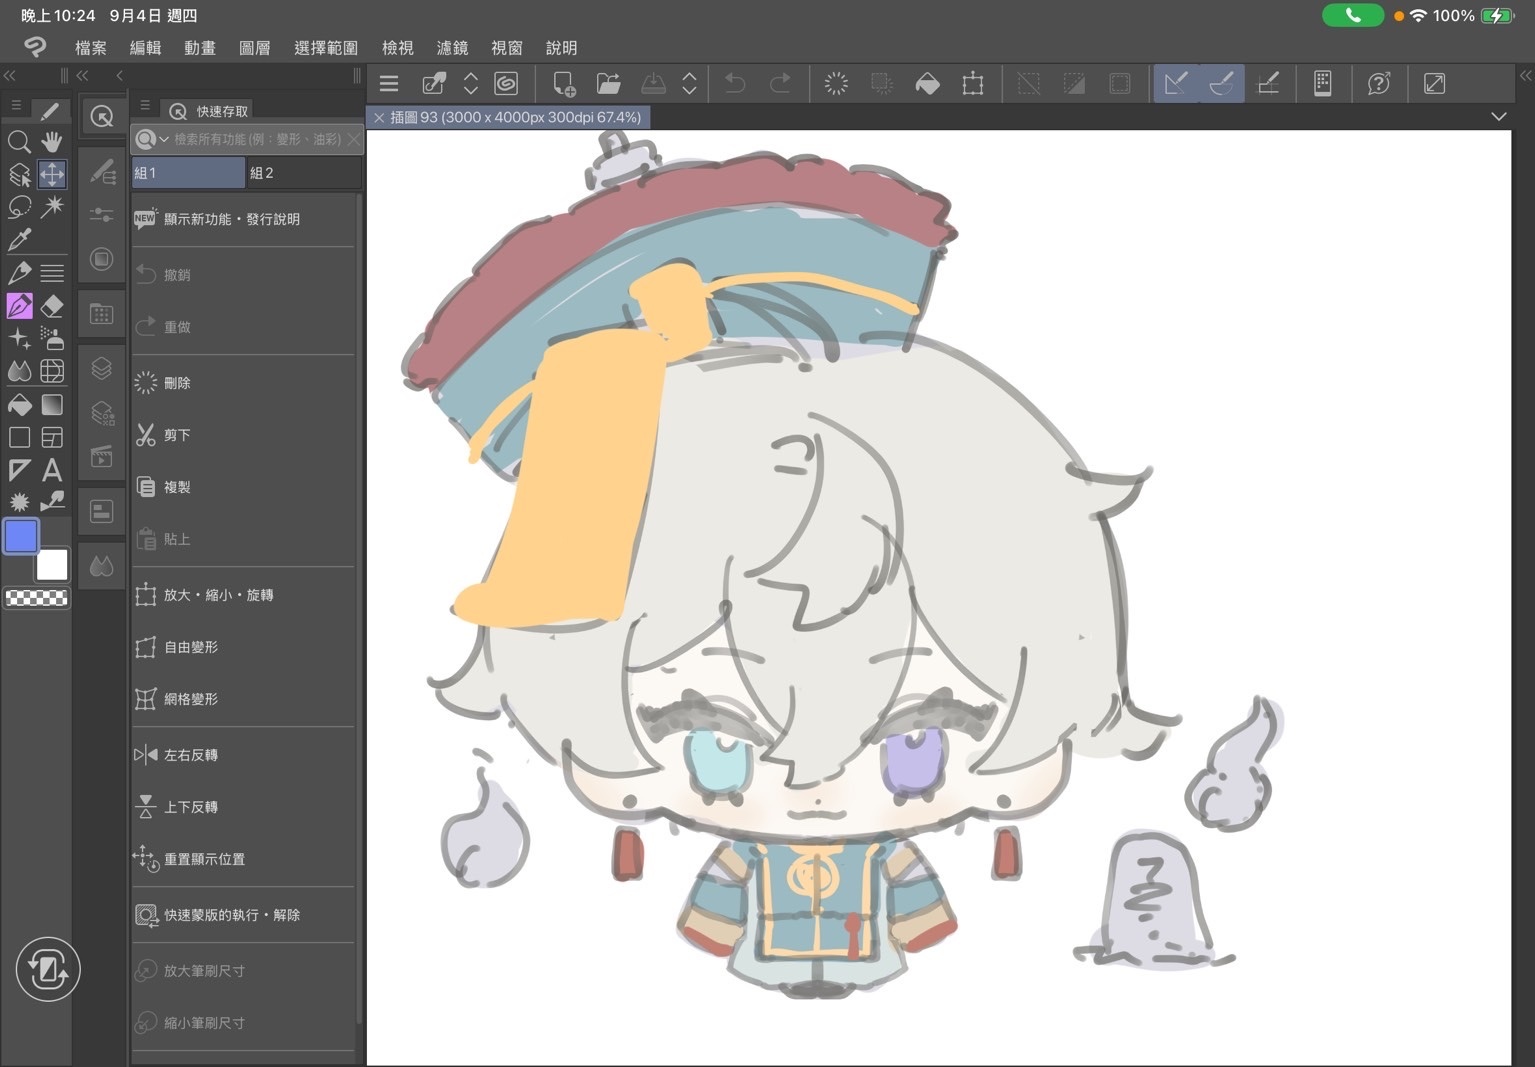Open the command bar hamburger menu
This screenshot has width=1535, height=1067.
[389, 84]
